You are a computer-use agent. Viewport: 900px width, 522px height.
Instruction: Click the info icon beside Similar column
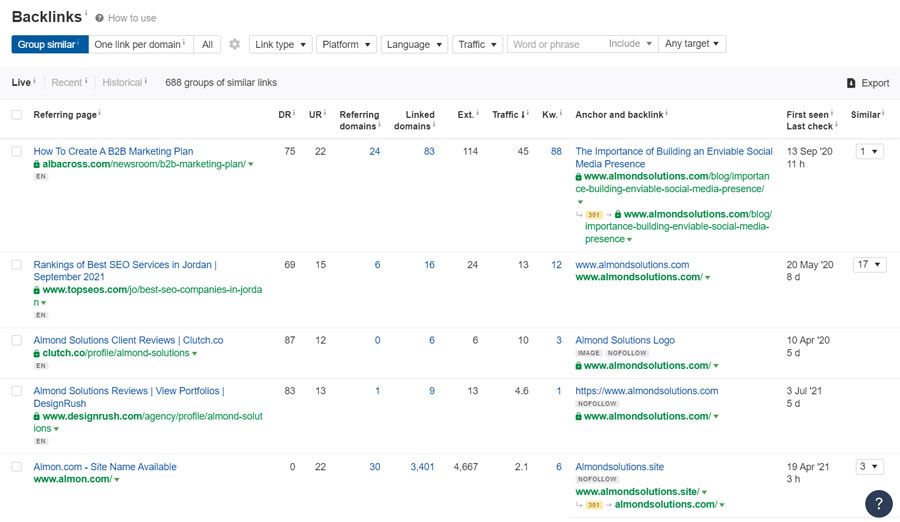883,113
